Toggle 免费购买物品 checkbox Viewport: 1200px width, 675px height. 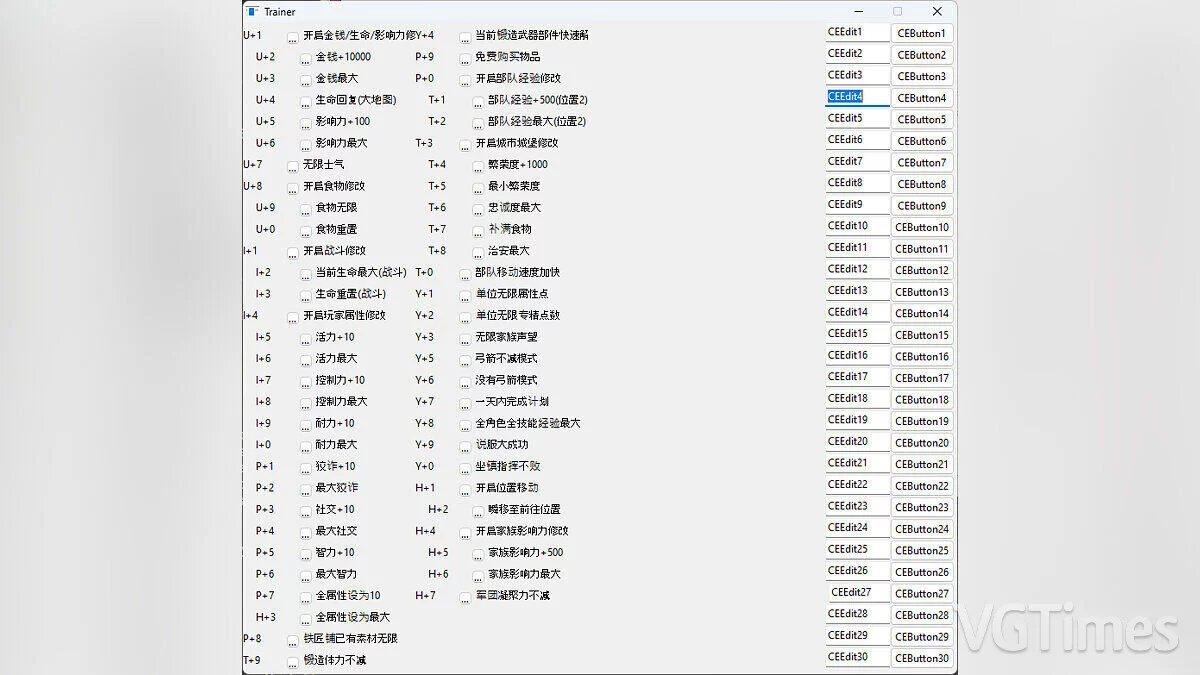click(x=465, y=58)
